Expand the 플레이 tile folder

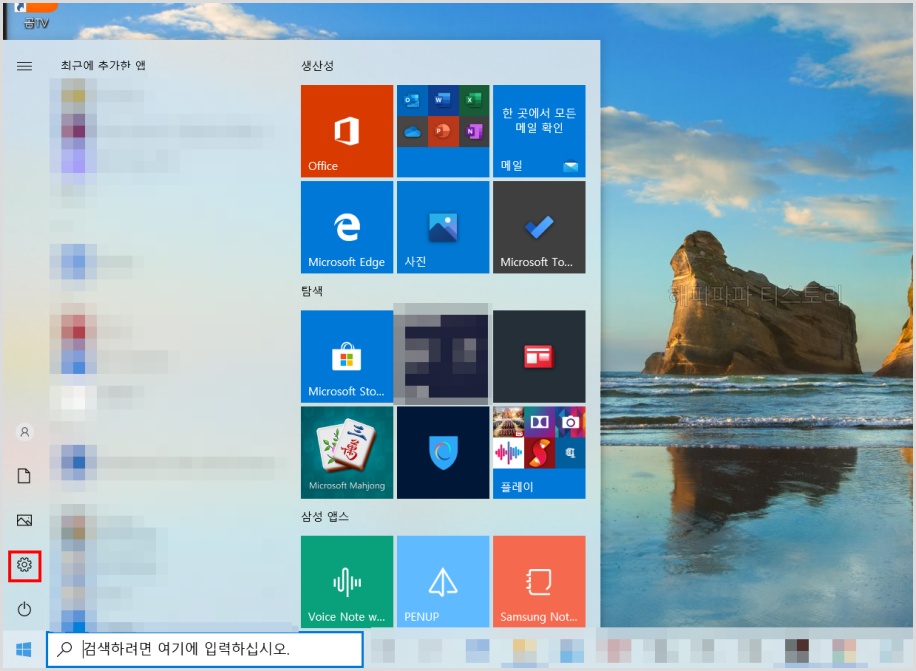click(x=539, y=453)
